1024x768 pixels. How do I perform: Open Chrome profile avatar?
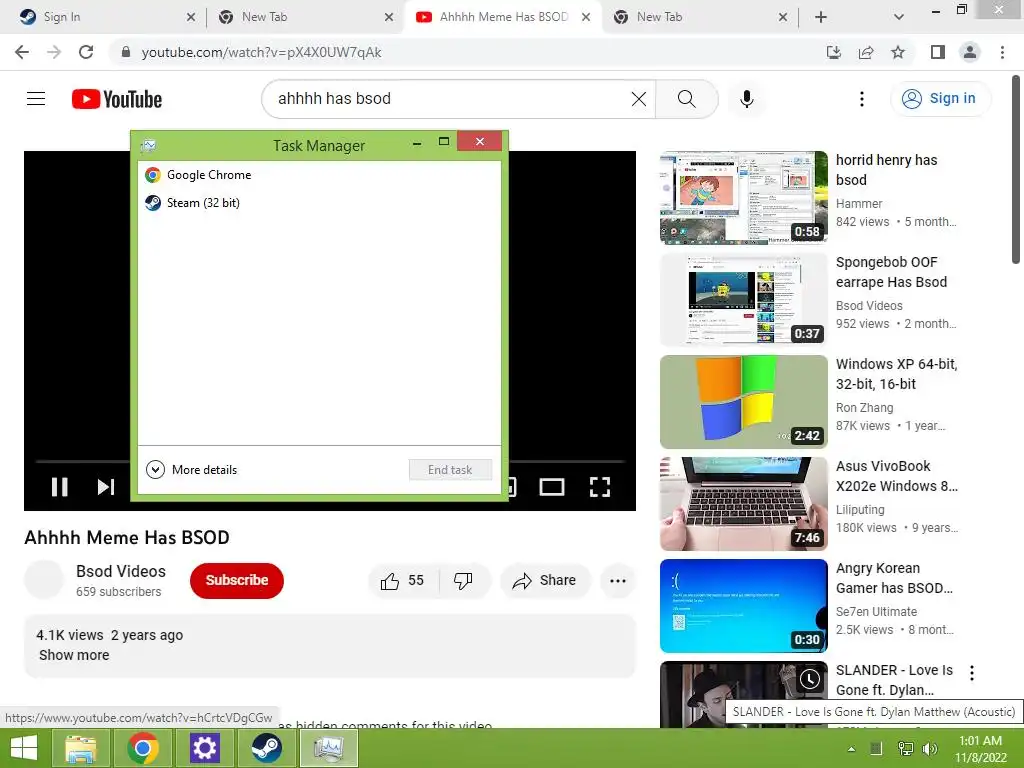970,52
